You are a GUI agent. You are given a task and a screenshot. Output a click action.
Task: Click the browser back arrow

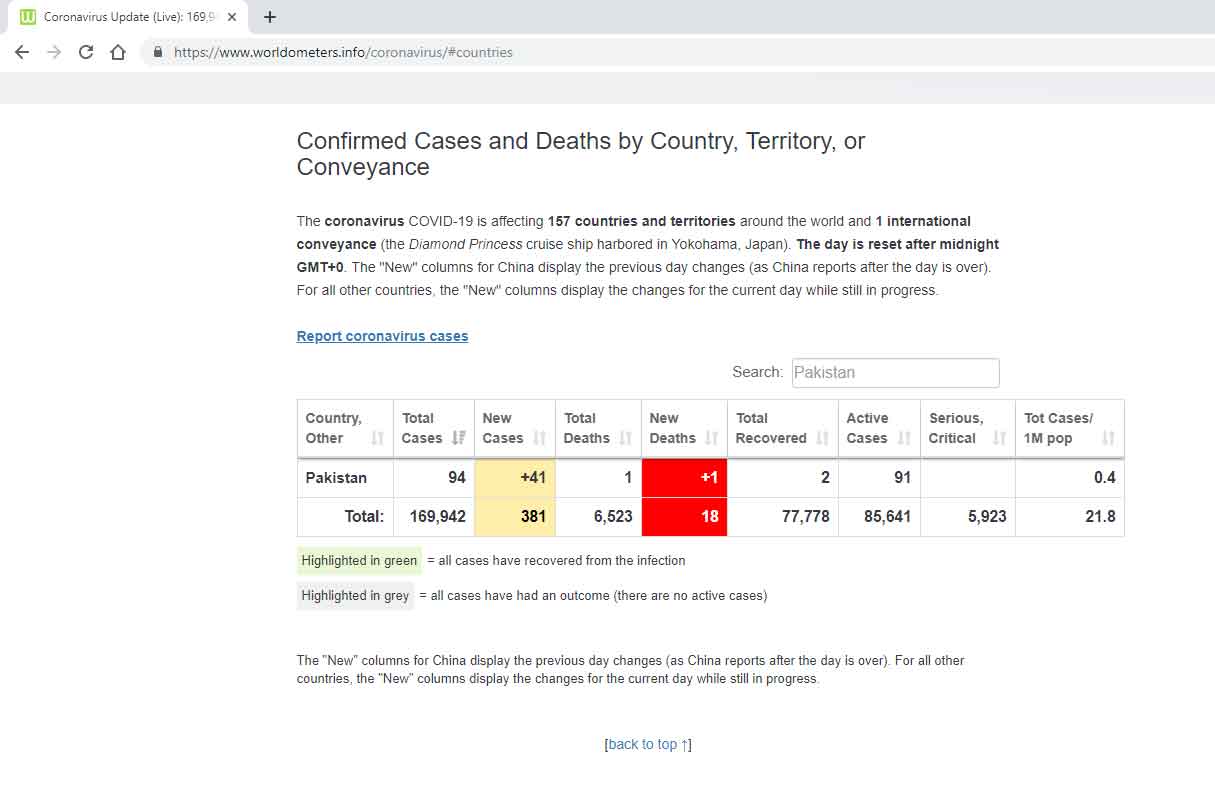point(22,52)
